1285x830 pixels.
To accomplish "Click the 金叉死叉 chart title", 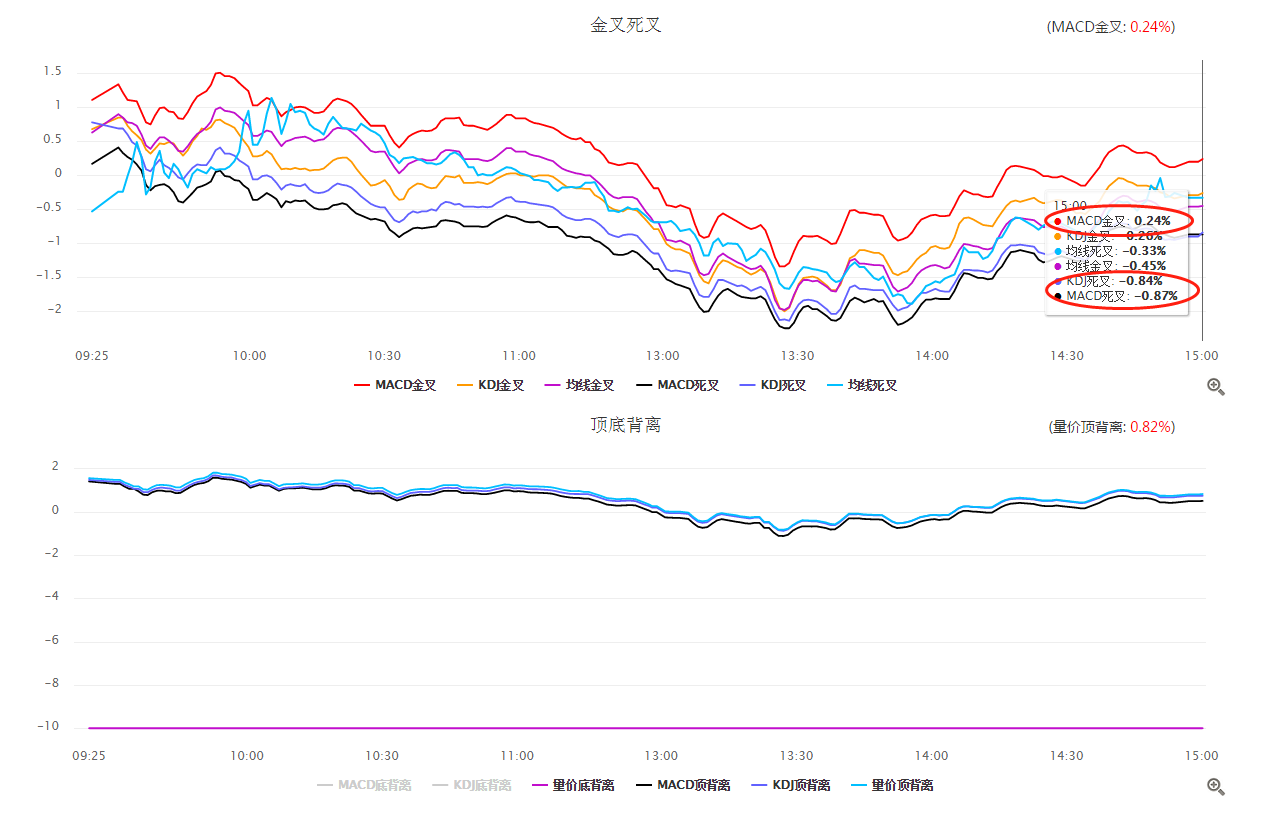I will click(626, 25).
